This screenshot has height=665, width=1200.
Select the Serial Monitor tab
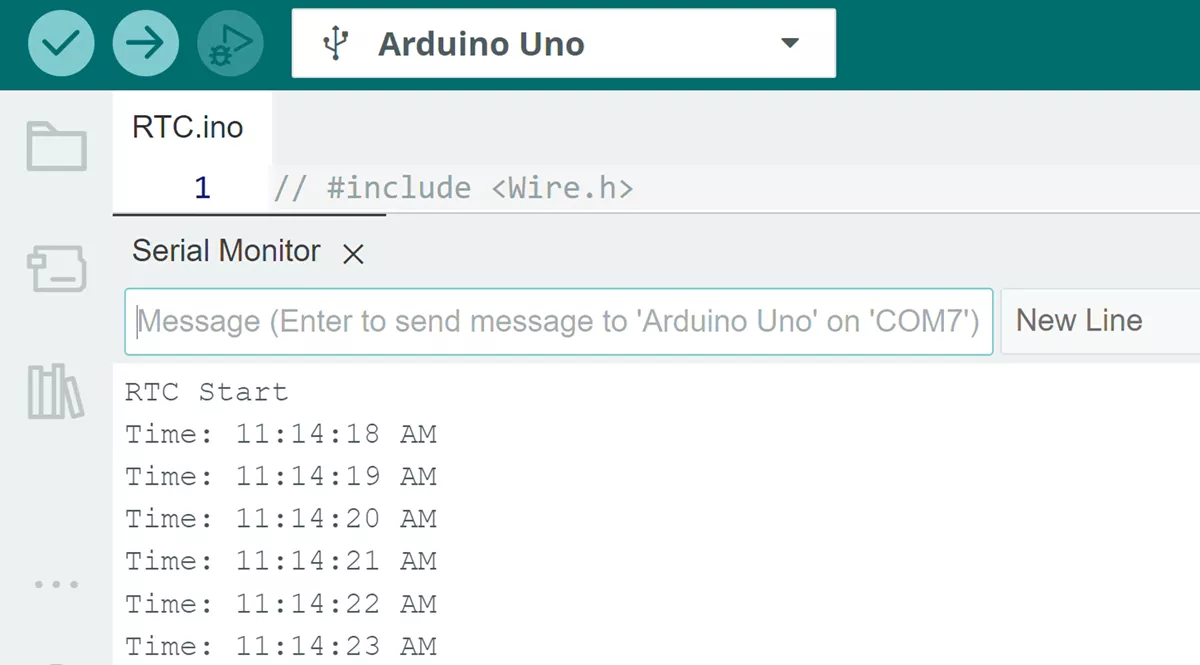[226, 250]
